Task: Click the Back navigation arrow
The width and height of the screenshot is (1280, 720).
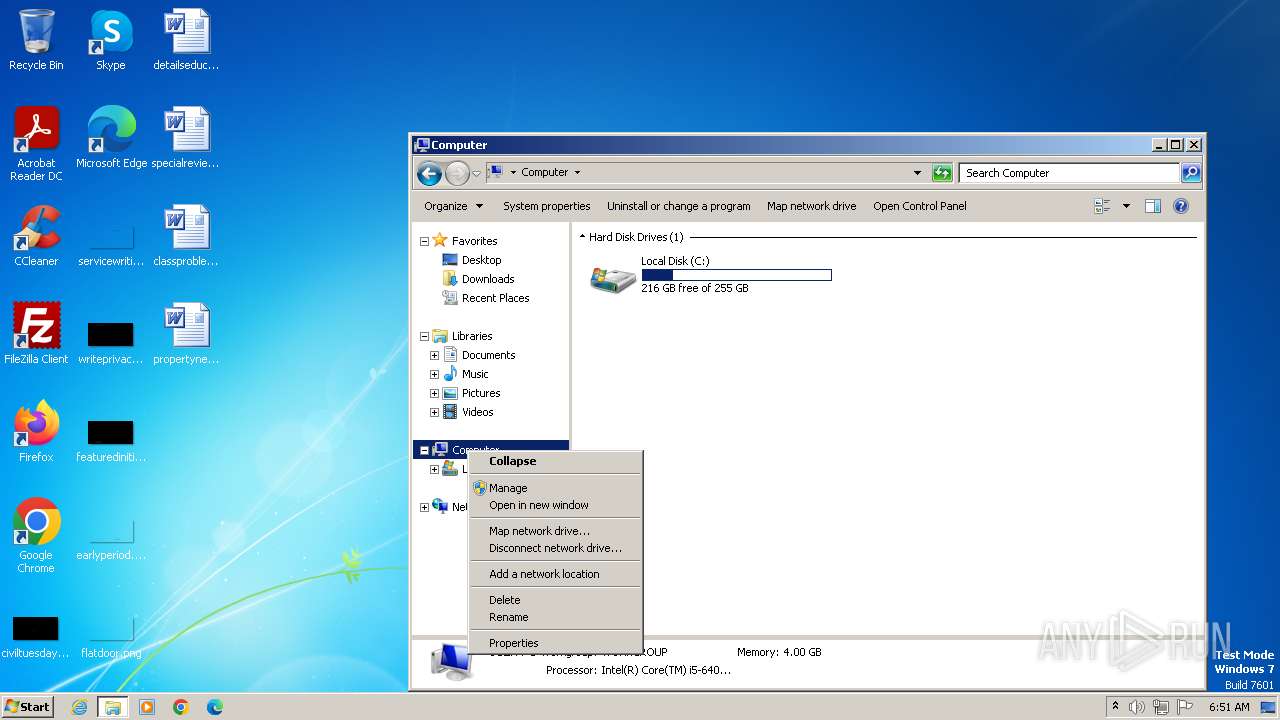Action: 429,173
